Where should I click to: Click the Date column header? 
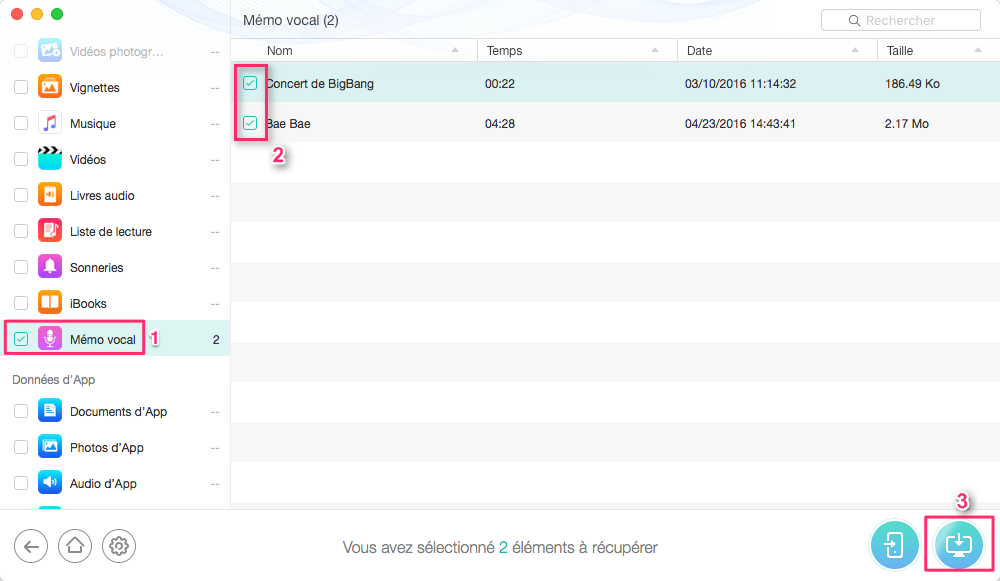tap(777, 50)
